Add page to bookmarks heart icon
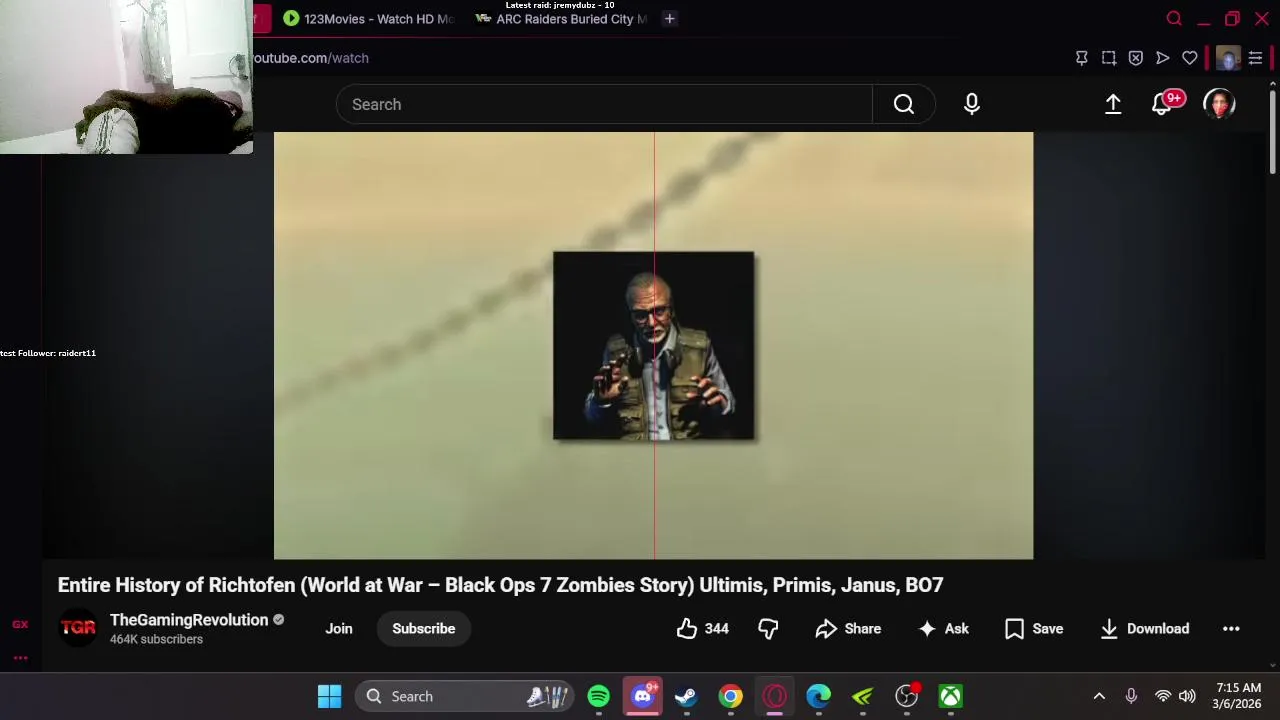This screenshot has width=1280, height=720. tap(1190, 58)
